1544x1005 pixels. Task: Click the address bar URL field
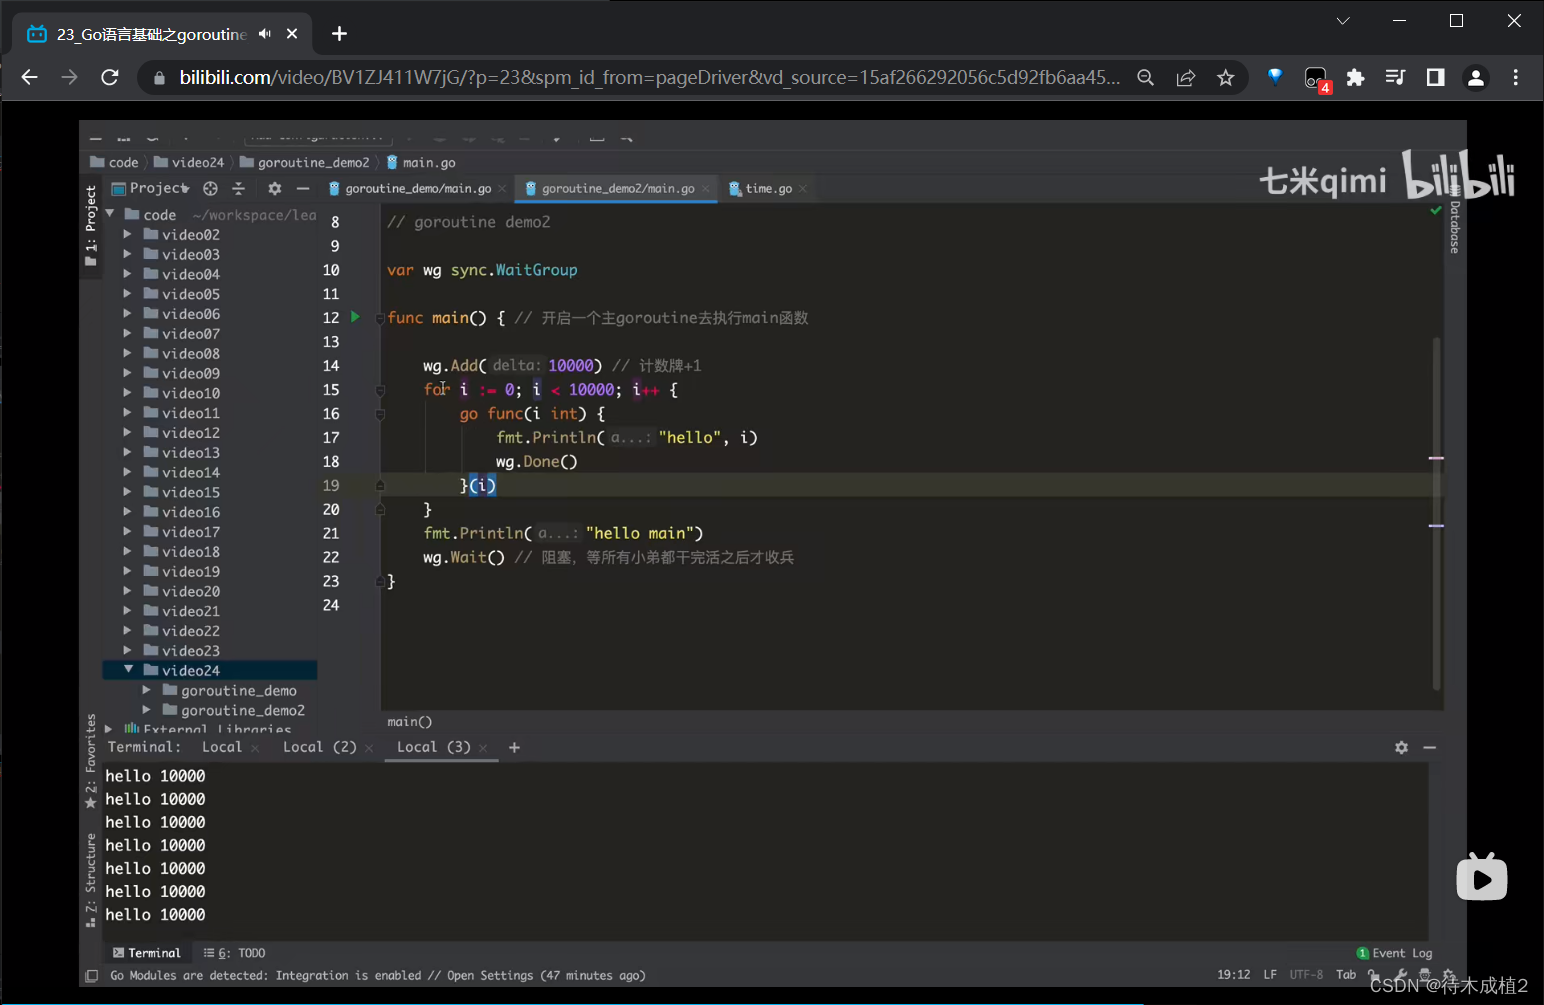pyautogui.click(x=650, y=77)
